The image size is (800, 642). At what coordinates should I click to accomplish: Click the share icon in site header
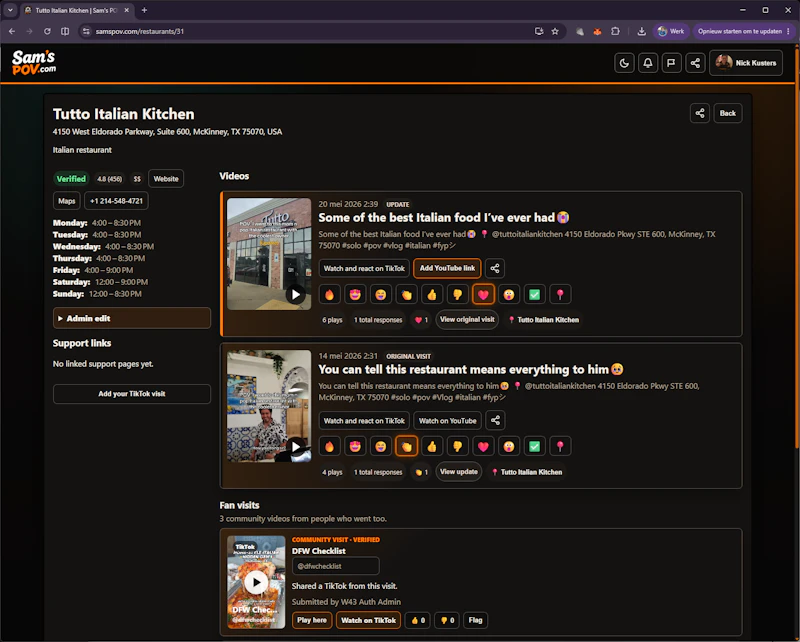coord(695,63)
